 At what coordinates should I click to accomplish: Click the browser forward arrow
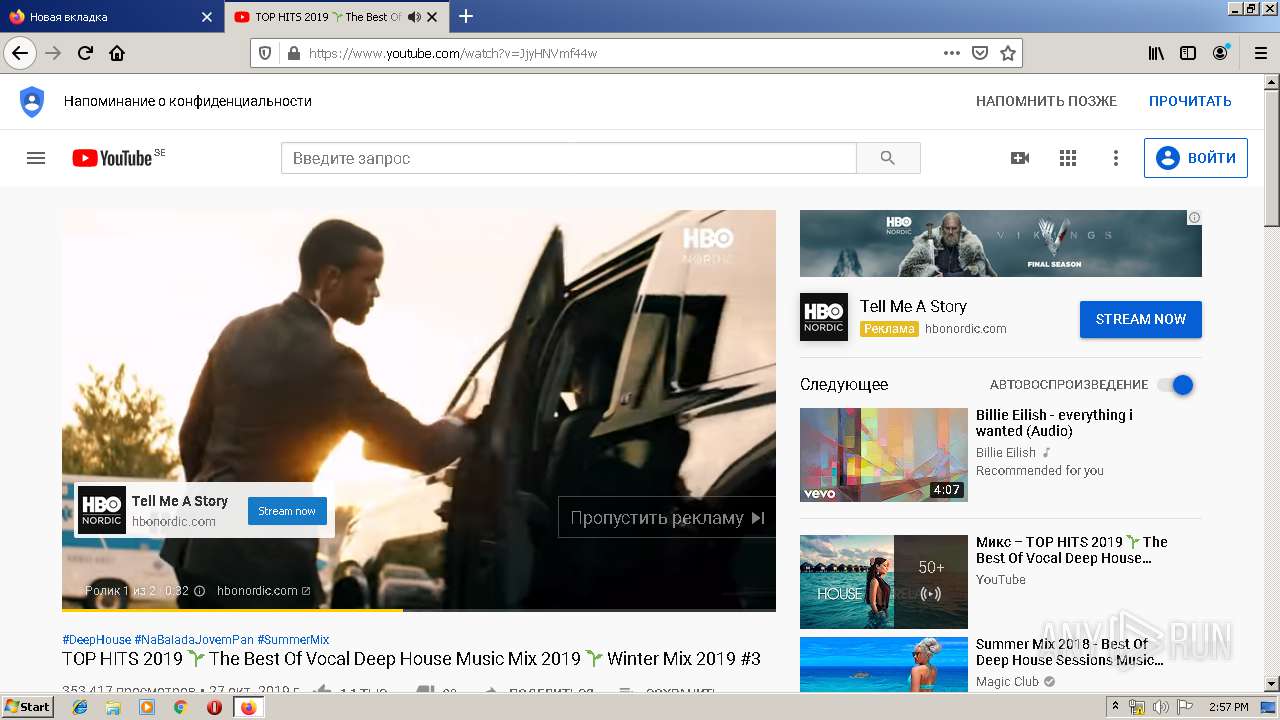click(x=53, y=53)
